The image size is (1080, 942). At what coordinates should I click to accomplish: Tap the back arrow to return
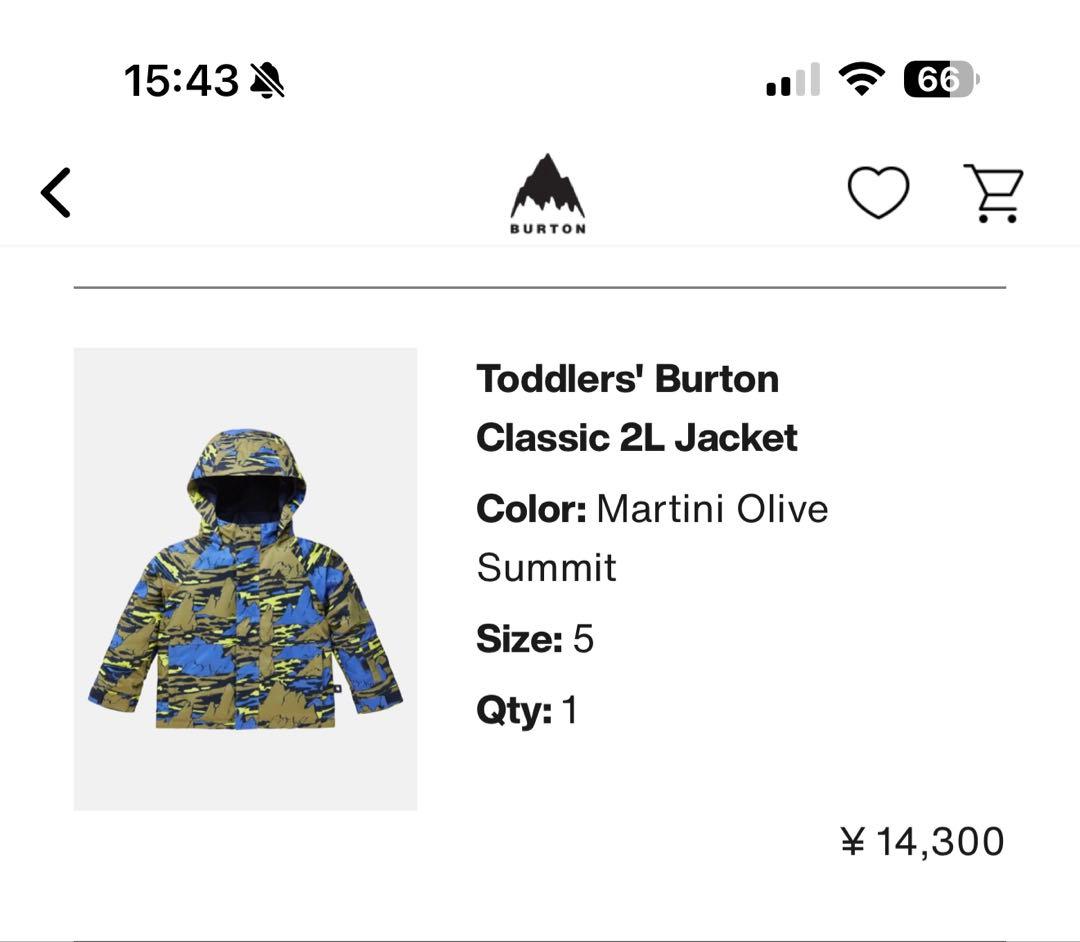pos(55,192)
